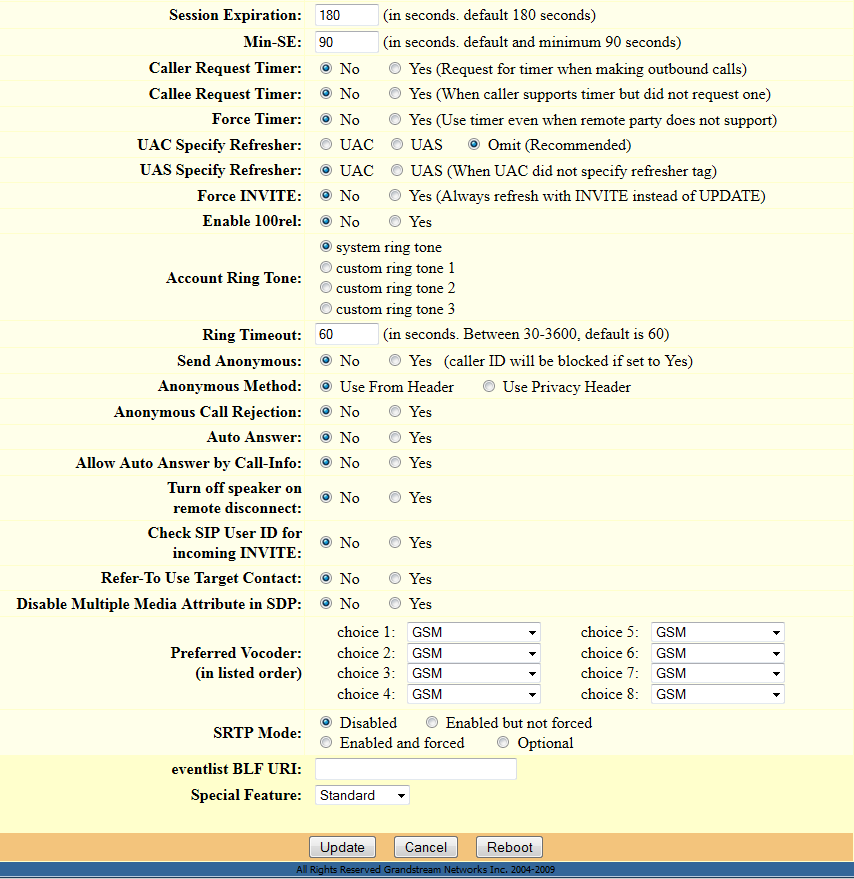Select custom ring tone 2
854x879 pixels.
click(x=326, y=288)
